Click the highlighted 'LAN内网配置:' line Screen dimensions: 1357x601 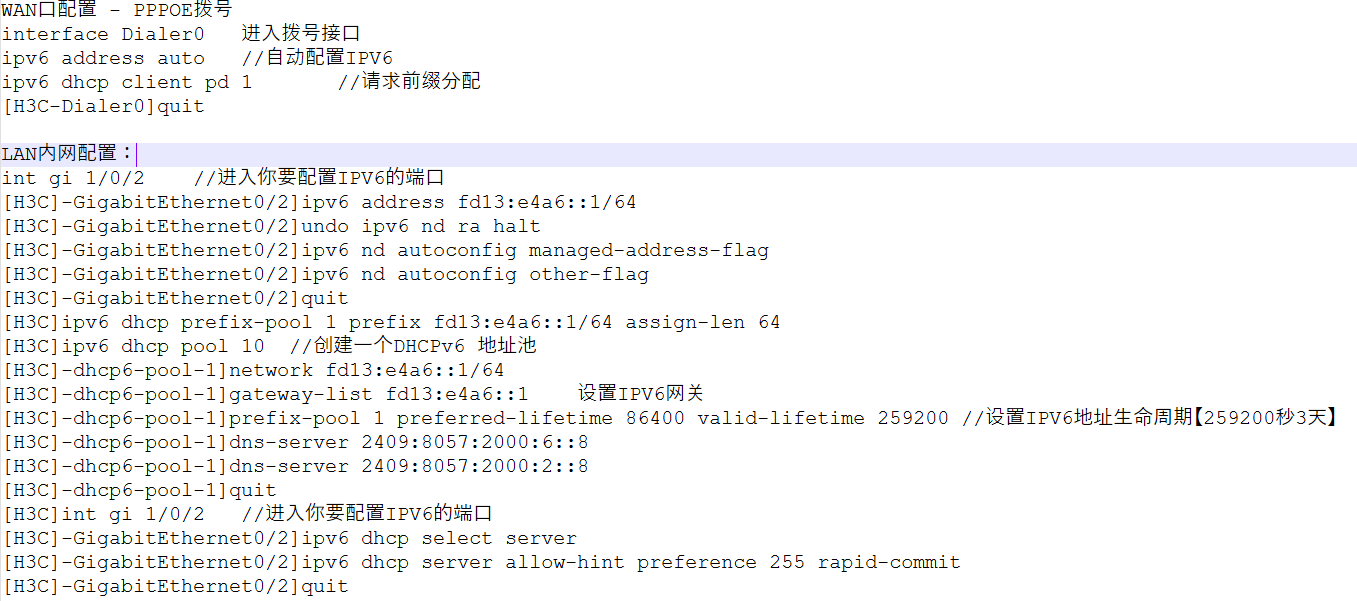(67, 154)
